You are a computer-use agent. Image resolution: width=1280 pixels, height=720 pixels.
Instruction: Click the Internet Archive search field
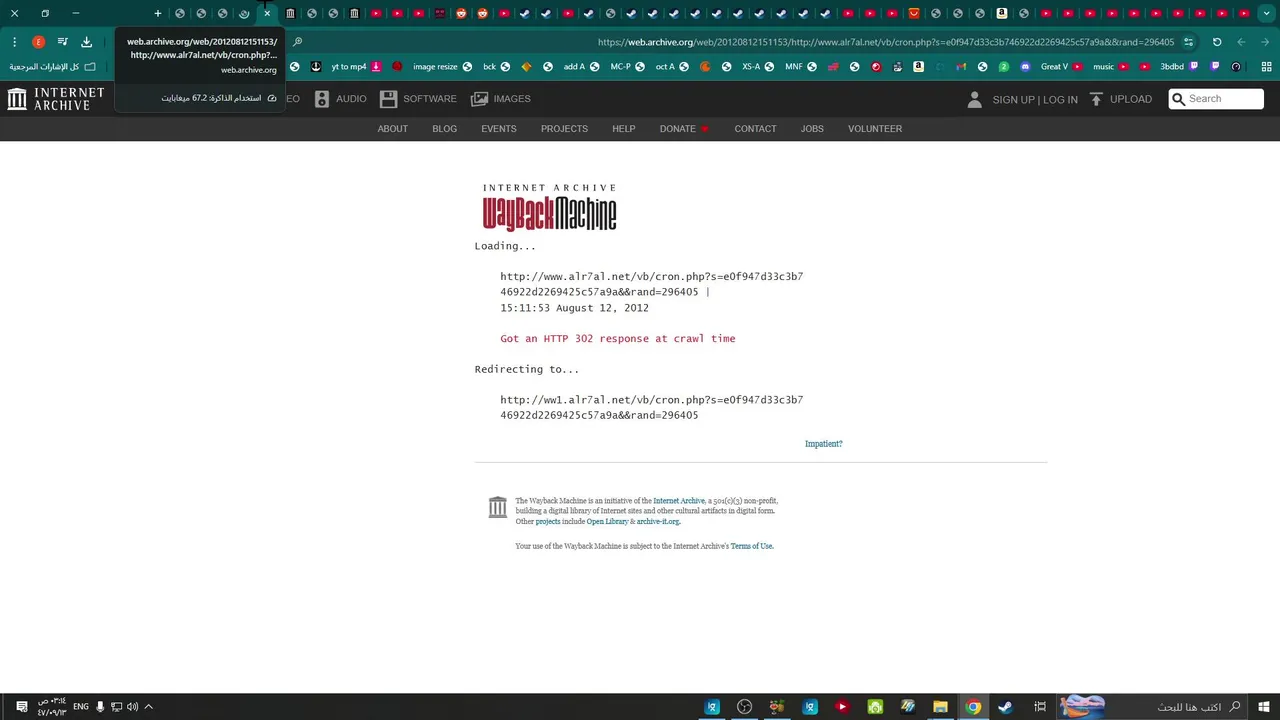click(1216, 99)
